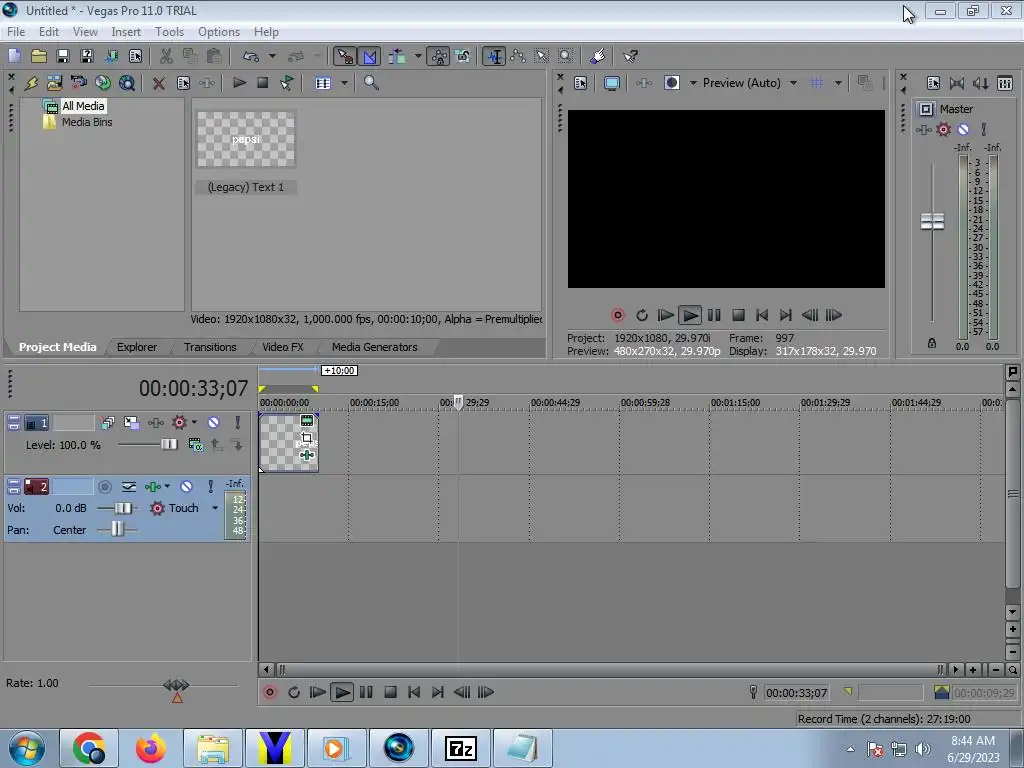
Task: Go to Start under video preview
Action: [x=761, y=315]
